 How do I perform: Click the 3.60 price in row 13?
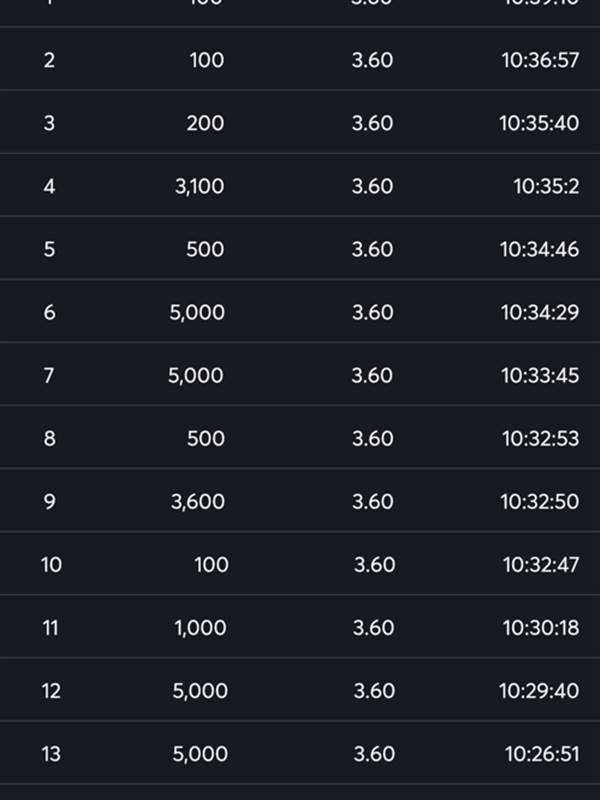pyautogui.click(x=374, y=754)
